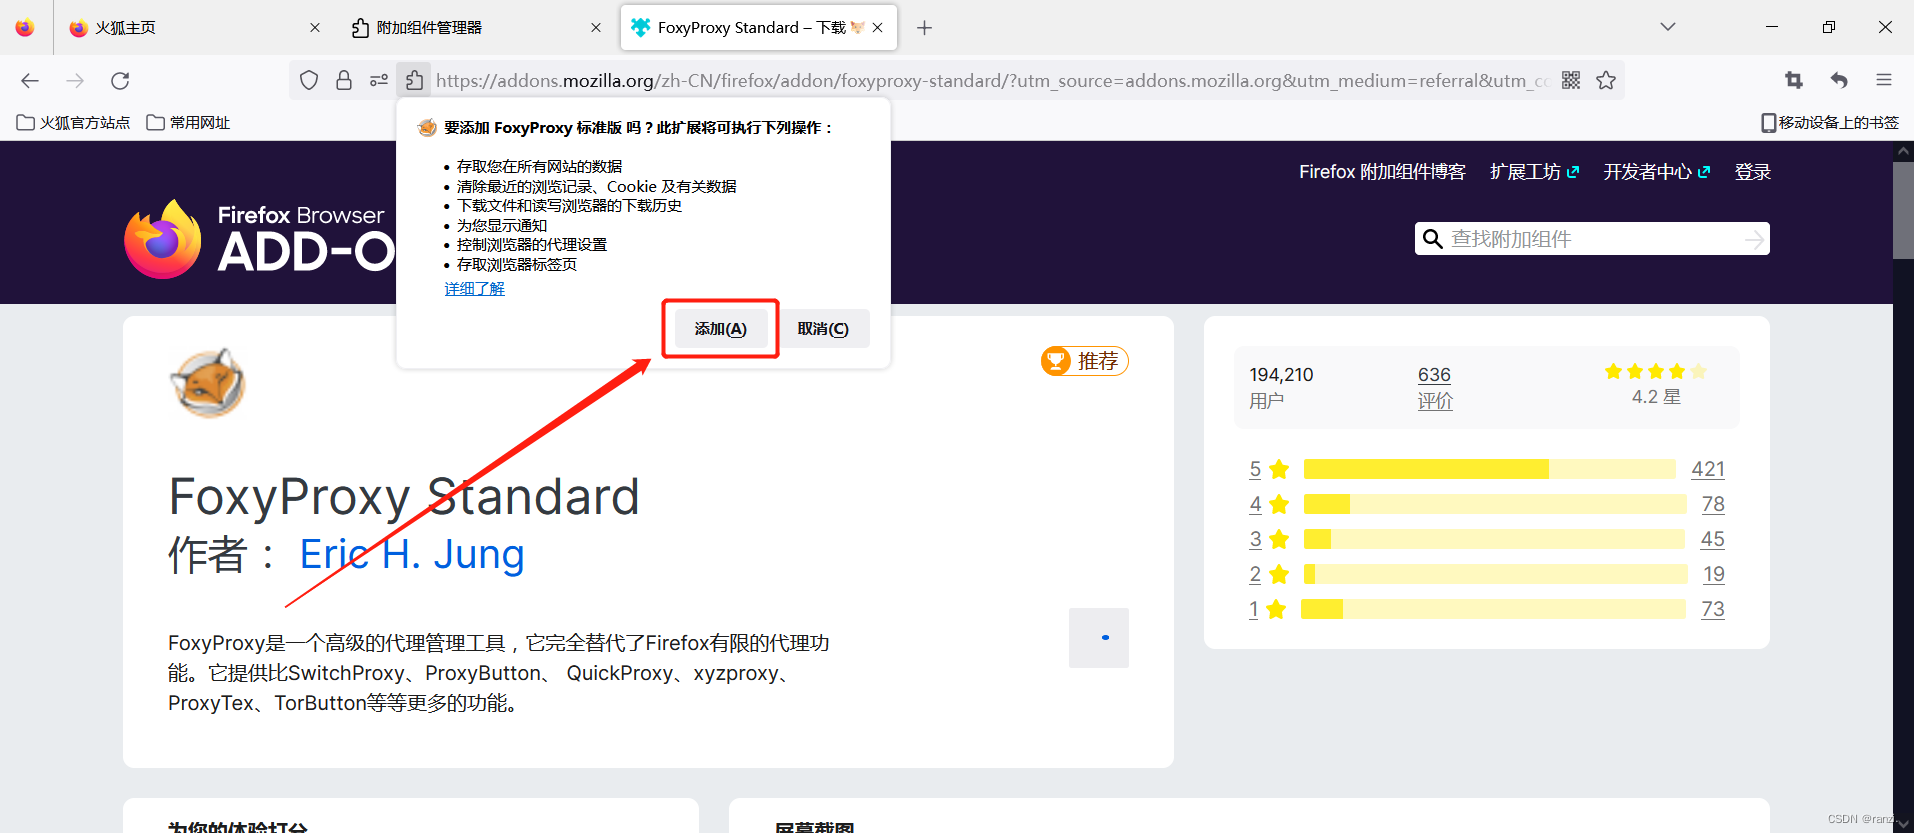This screenshot has height=833, width=1914.
Task: Open the Firefox hamburger menu
Action: point(1884,80)
